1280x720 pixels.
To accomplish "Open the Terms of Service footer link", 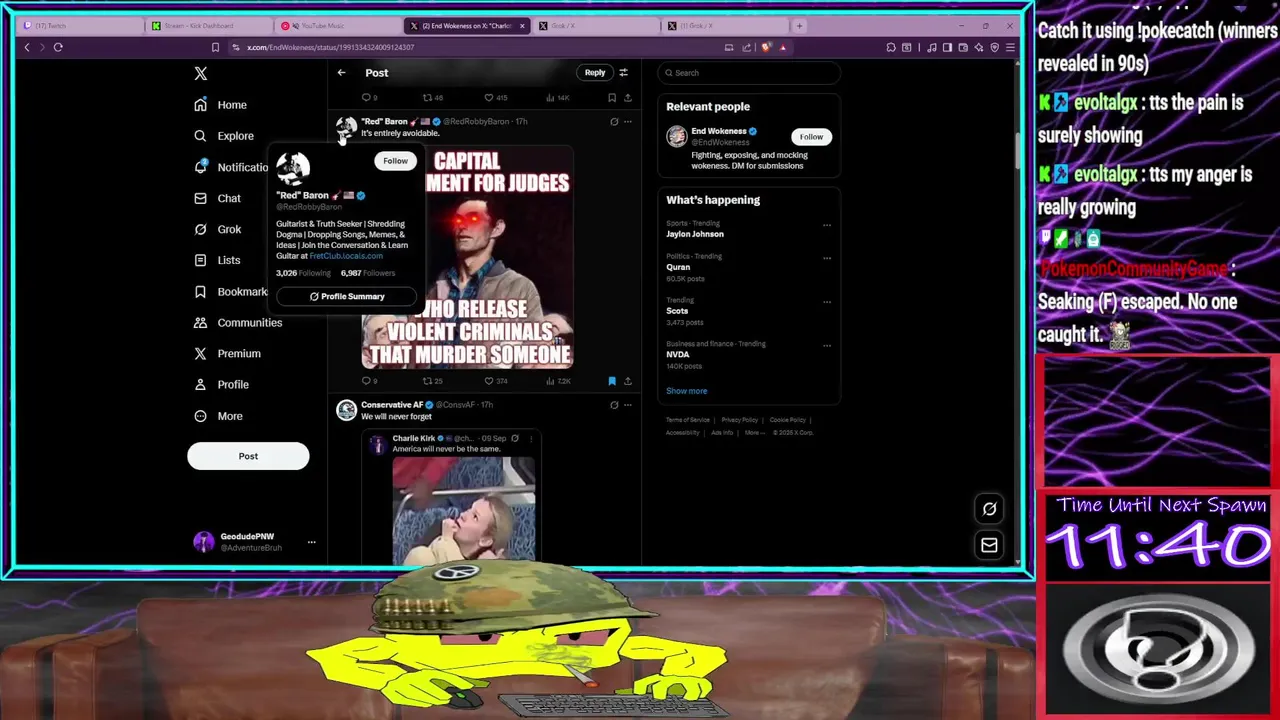I will pos(688,420).
